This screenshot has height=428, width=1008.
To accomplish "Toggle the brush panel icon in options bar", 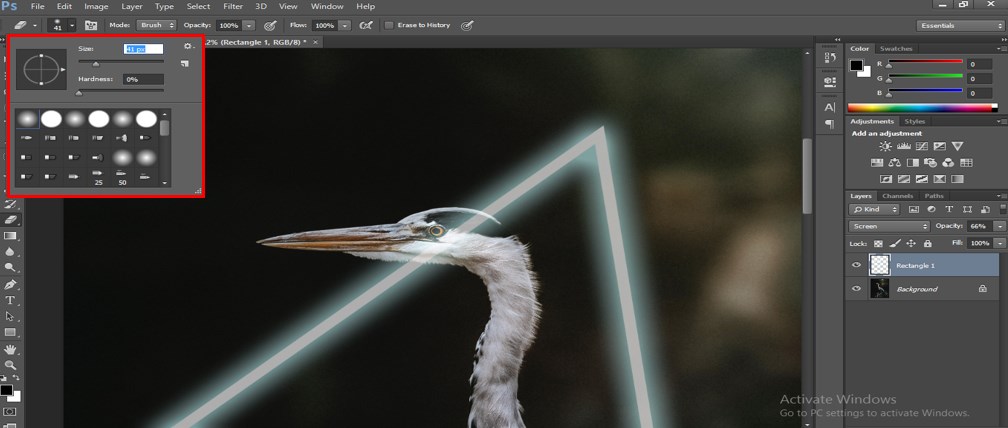I will coord(91,24).
